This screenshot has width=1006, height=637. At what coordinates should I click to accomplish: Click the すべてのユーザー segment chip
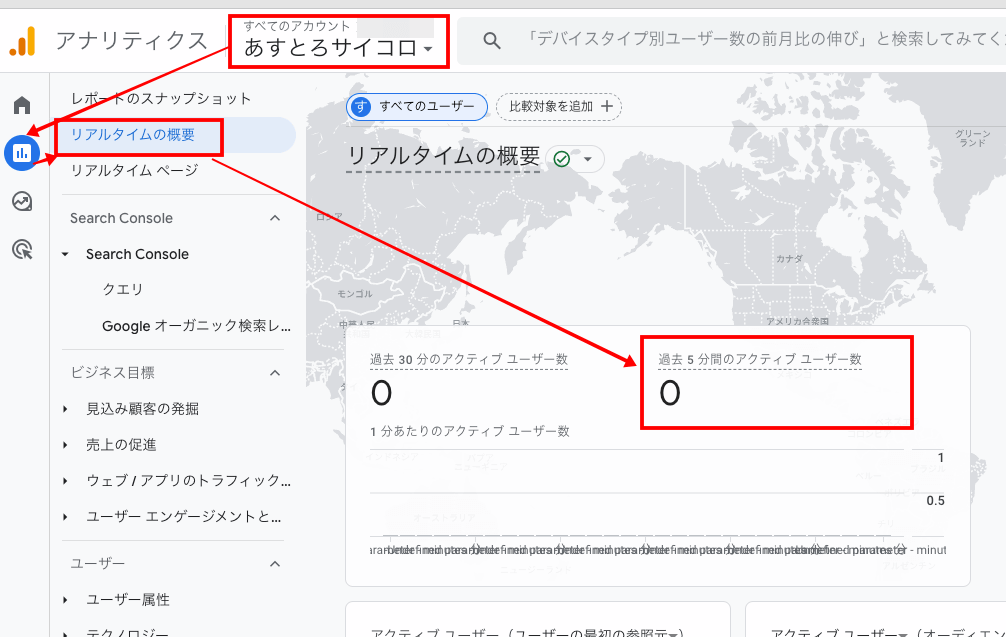coord(417,106)
